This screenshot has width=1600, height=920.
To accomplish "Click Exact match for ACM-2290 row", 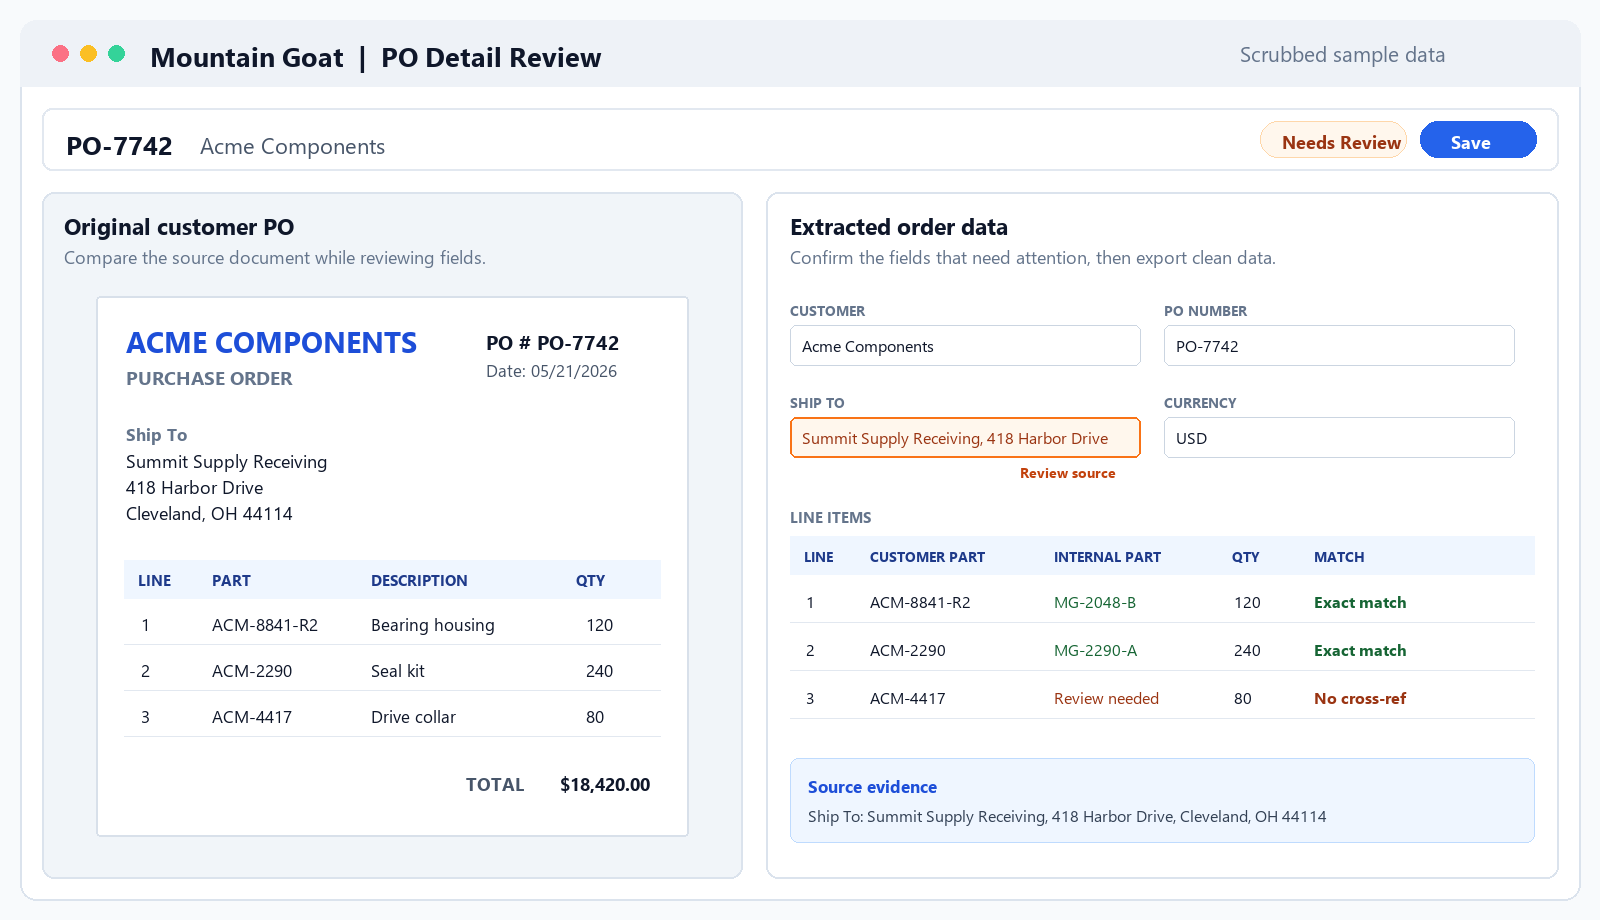I will 1360,651.
